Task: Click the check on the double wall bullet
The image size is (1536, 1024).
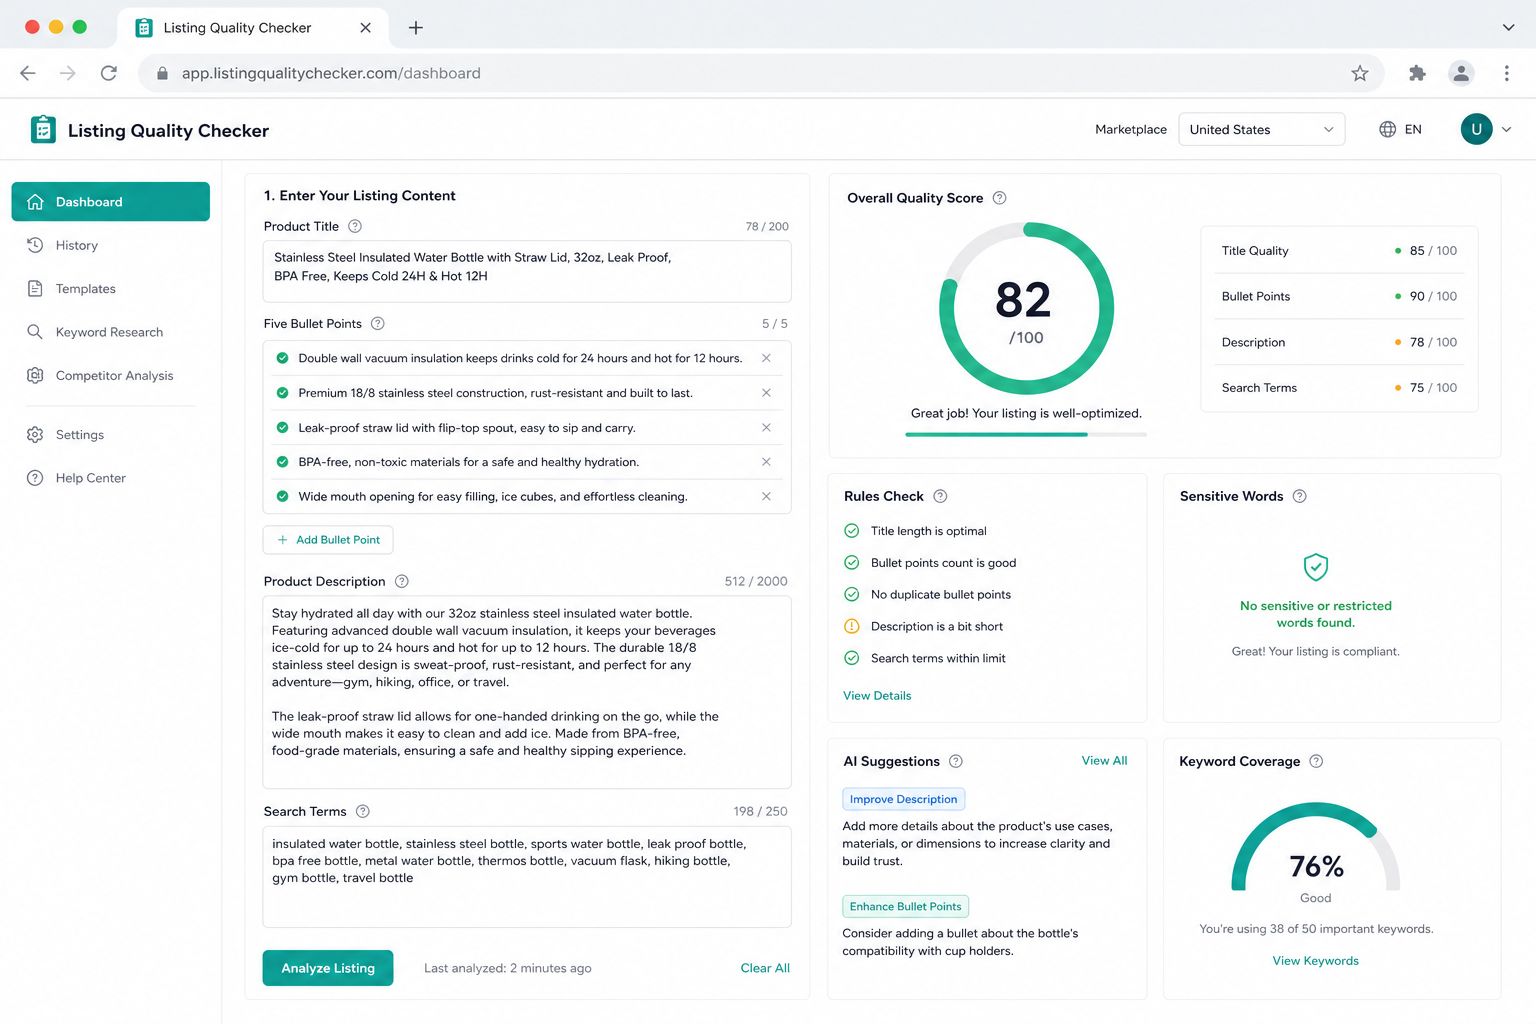Action: tap(282, 358)
